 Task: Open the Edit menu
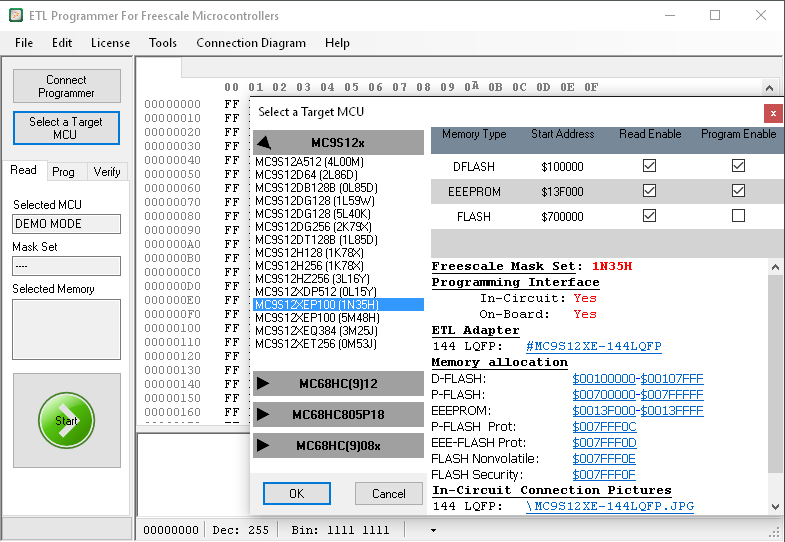pos(62,43)
